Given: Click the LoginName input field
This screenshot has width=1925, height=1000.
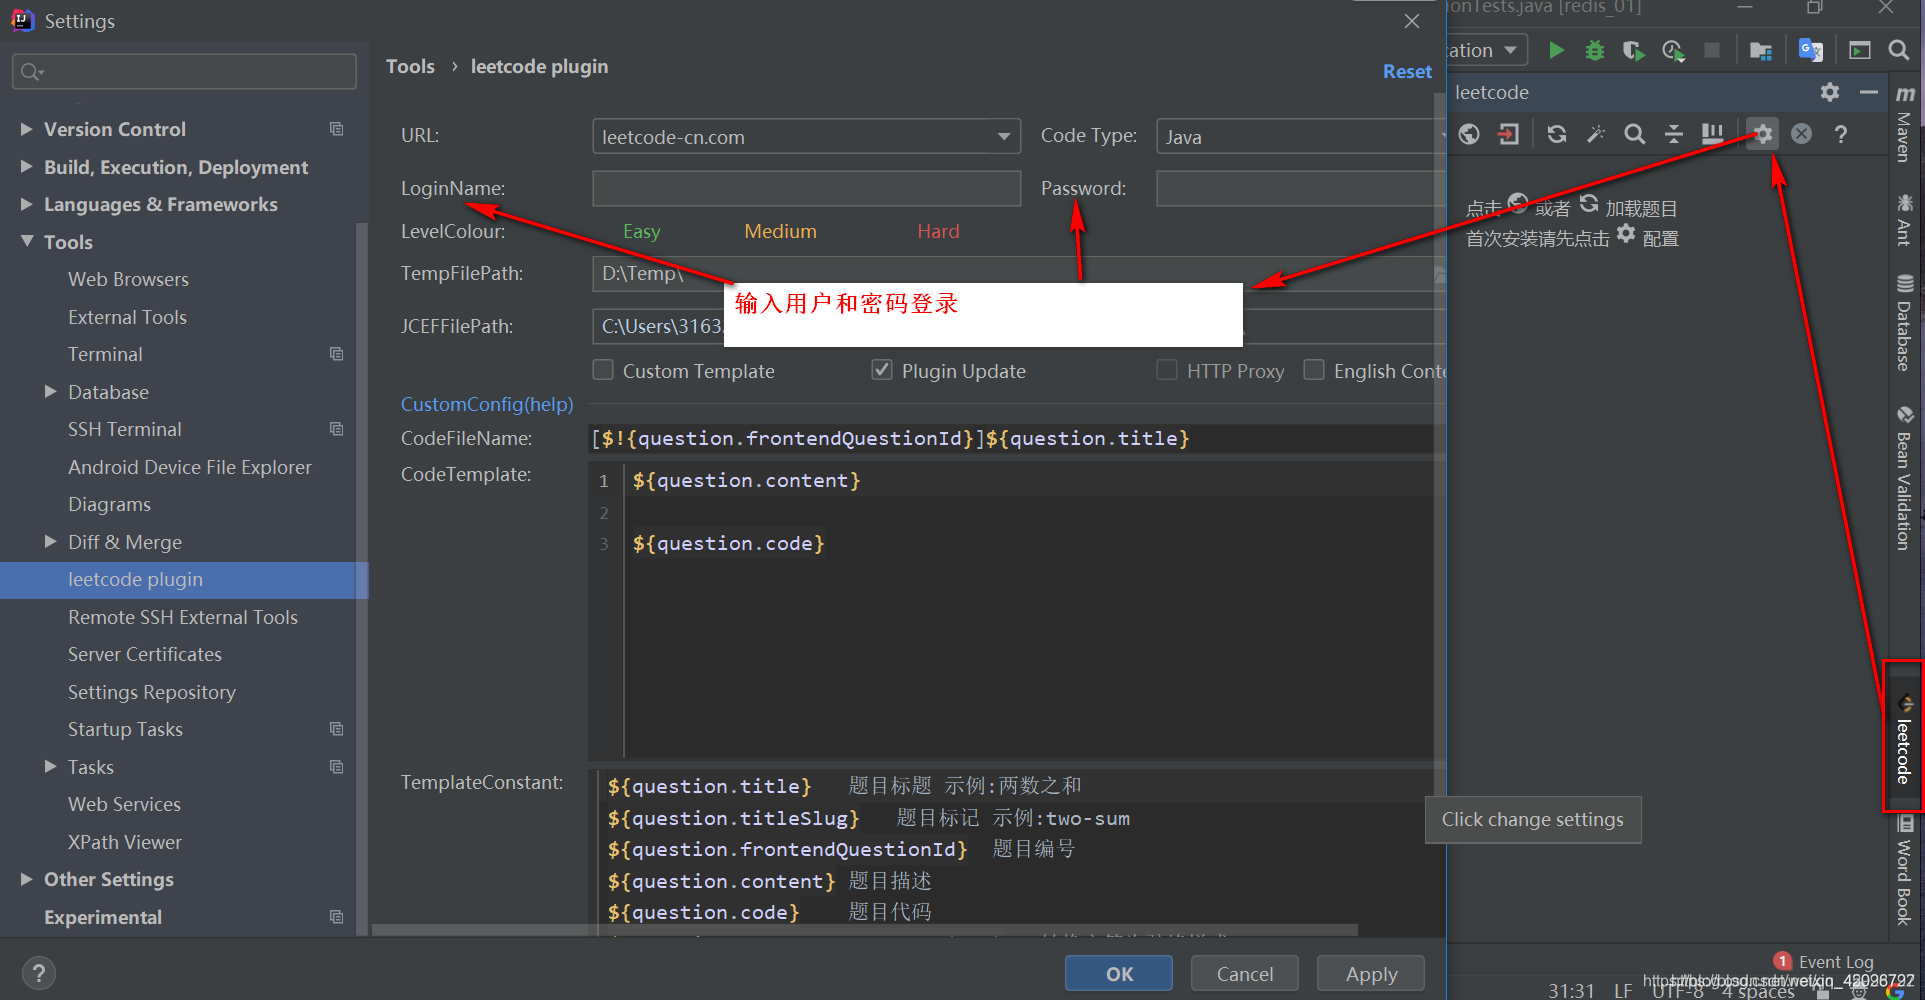Looking at the screenshot, I should tap(806, 188).
